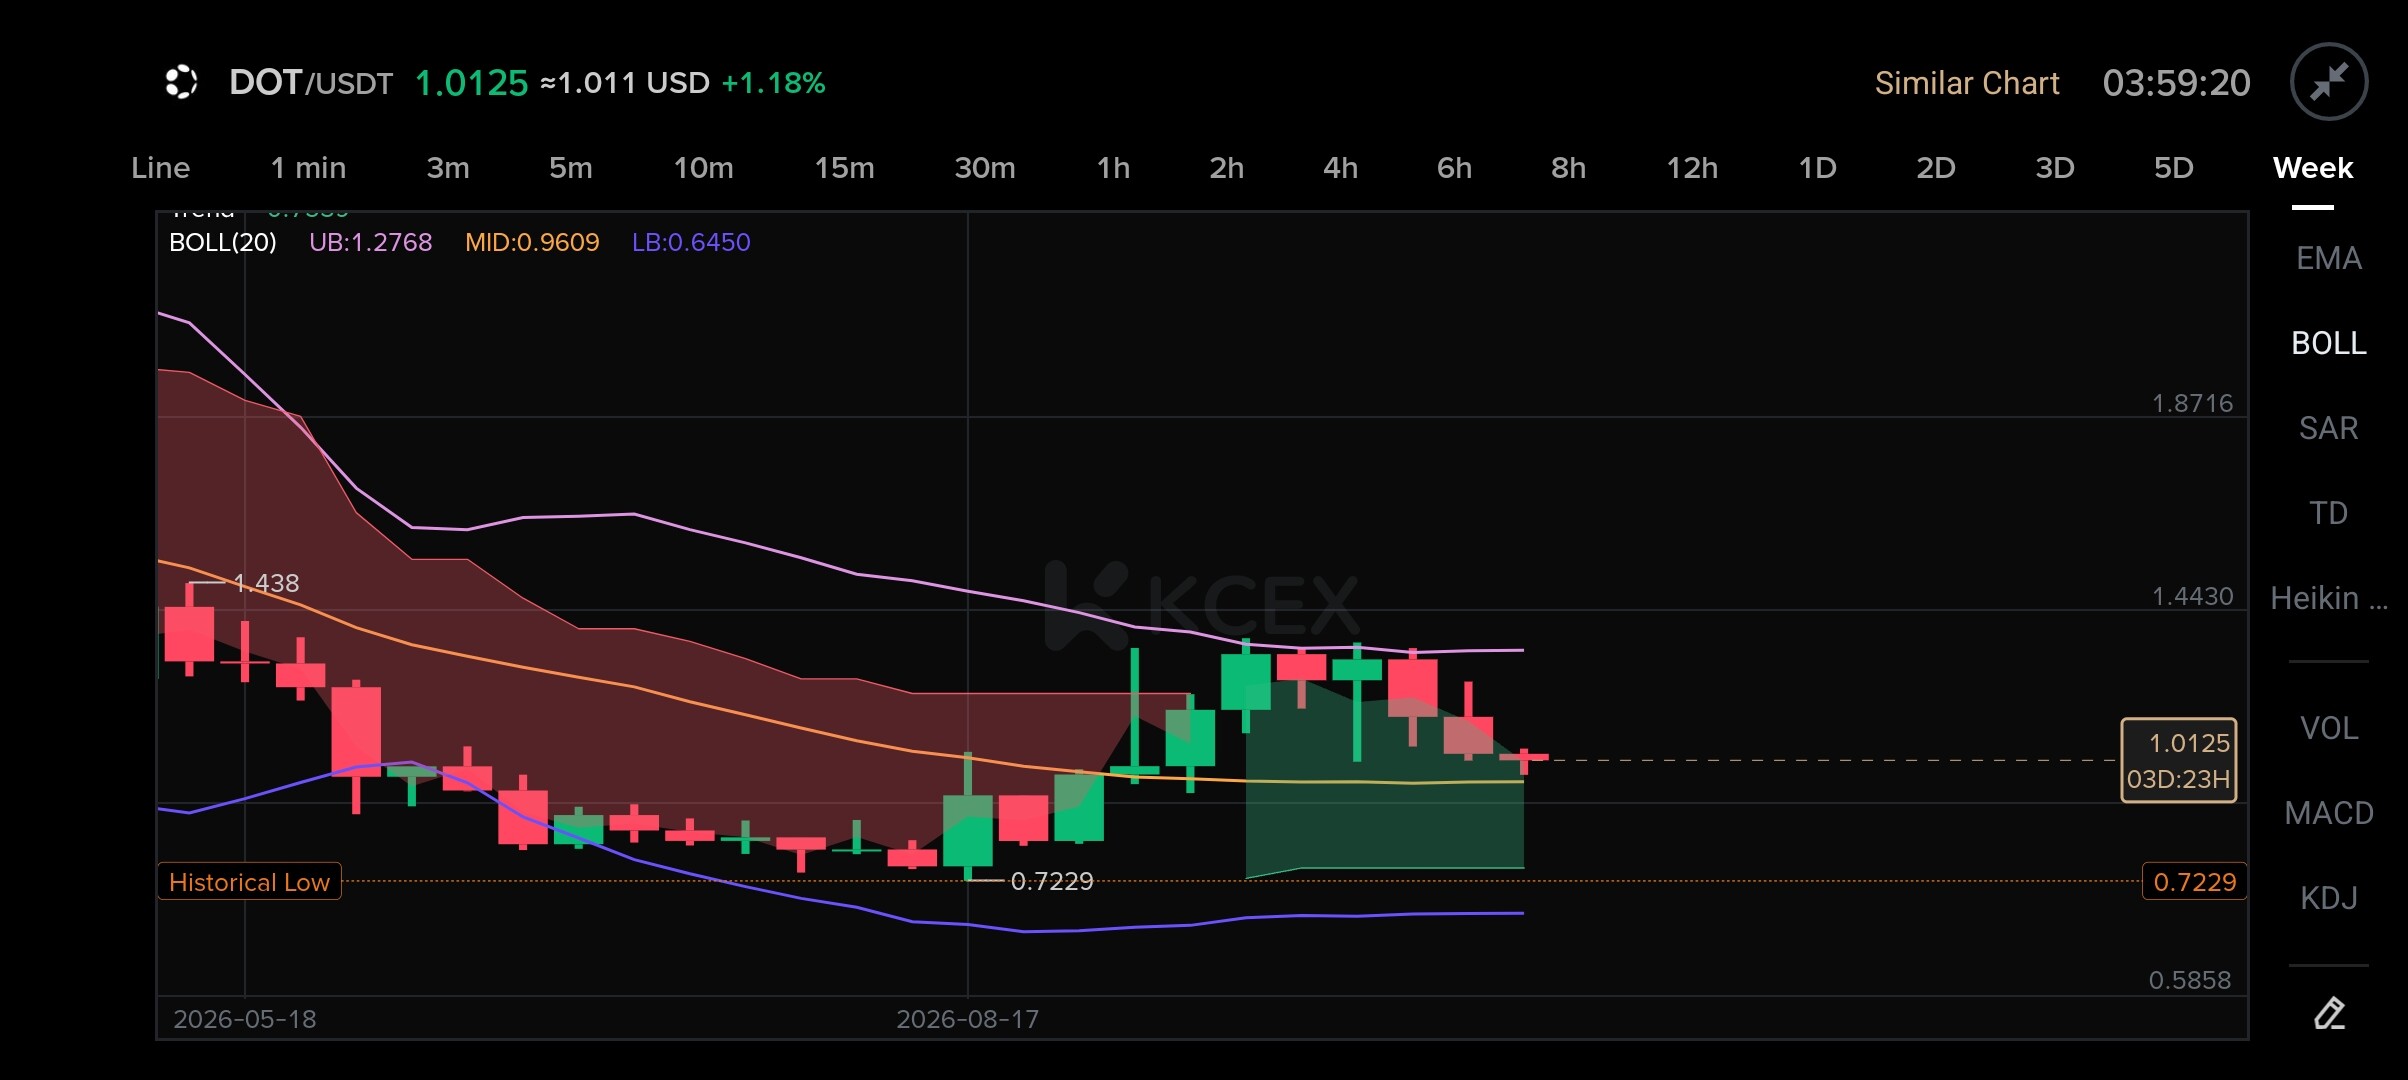This screenshot has height=1080, width=2408.
Task: Select the 1D timeframe
Action: [x=1817, y=167]
